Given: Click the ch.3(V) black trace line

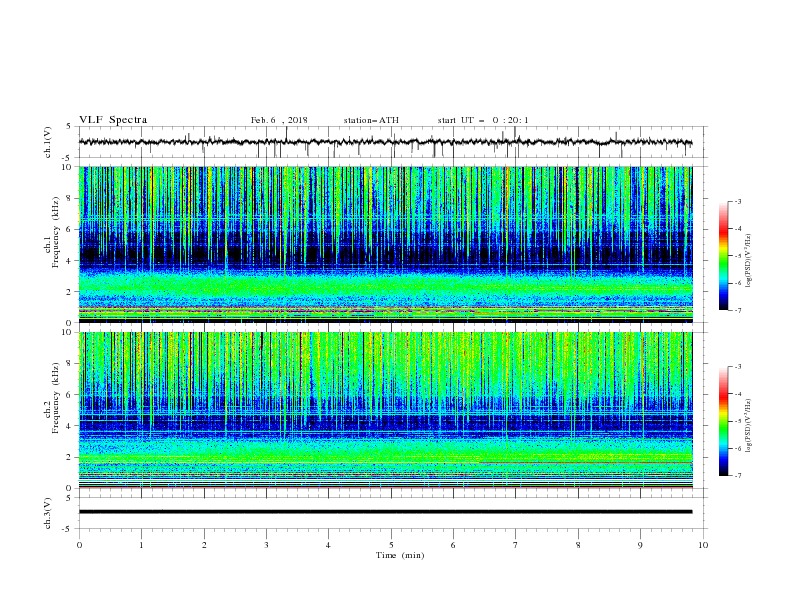Looking at the screenshot, I should pyautogui.click(x=385, y=512).
